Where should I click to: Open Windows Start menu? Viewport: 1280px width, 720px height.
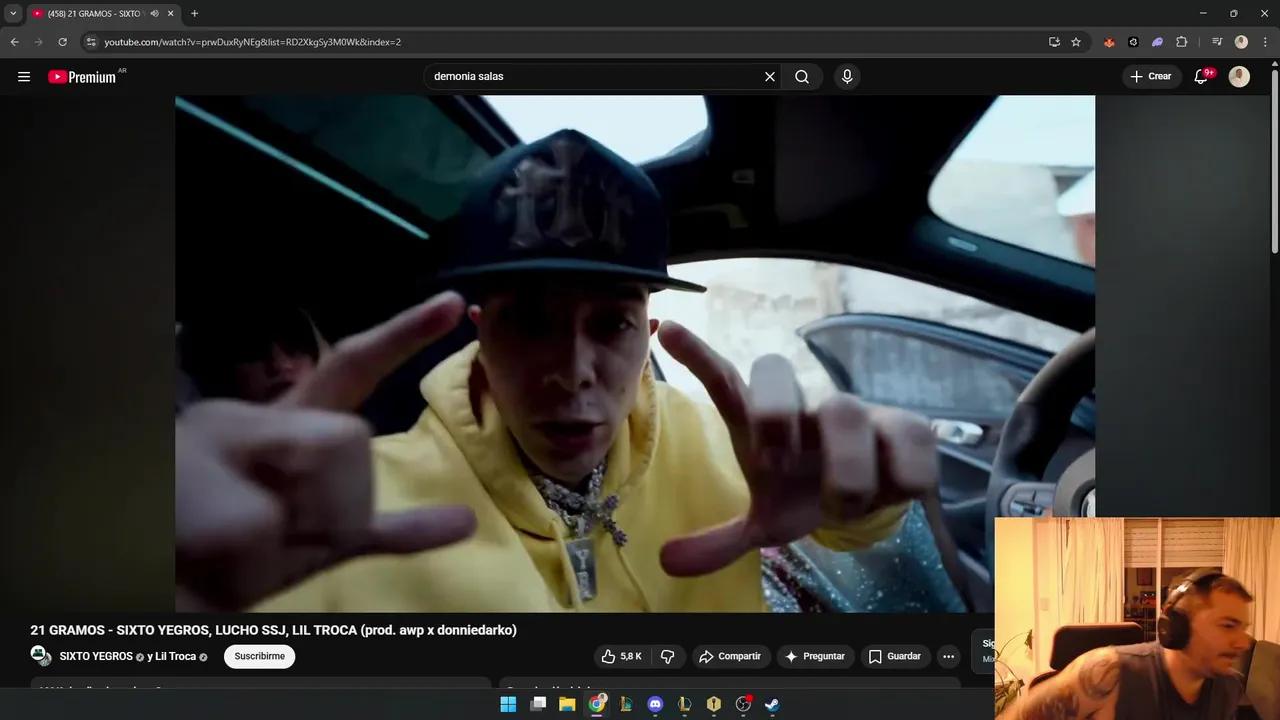[508, 704]
